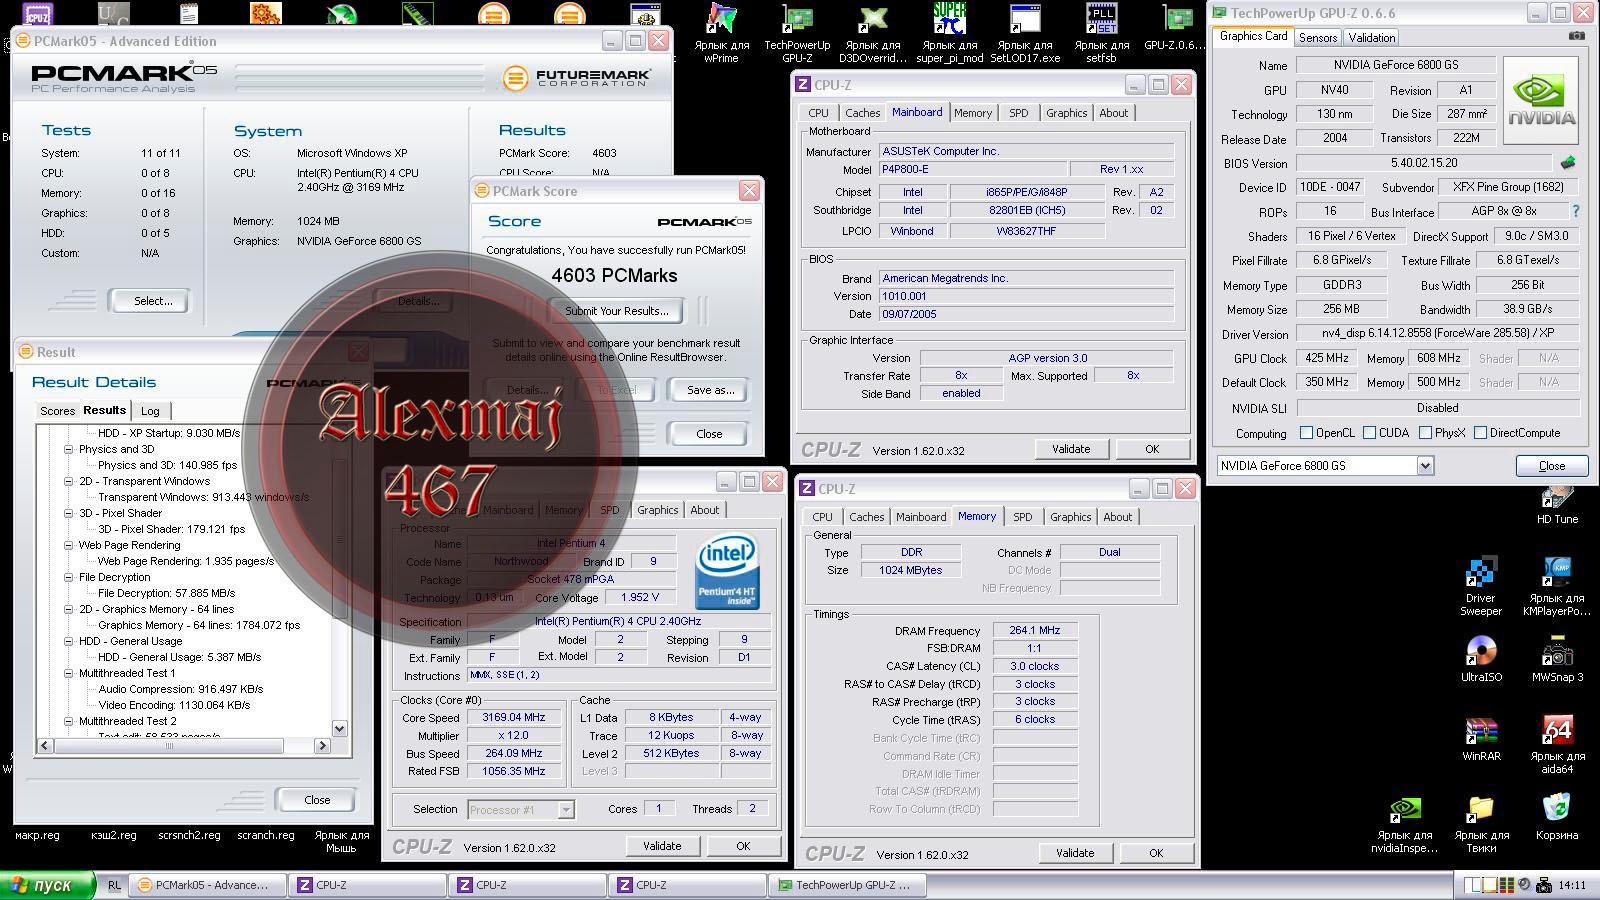Click the Submit Your Results button
The height and width of the screenshot is (900, 1600).
(x=617, y=311)
